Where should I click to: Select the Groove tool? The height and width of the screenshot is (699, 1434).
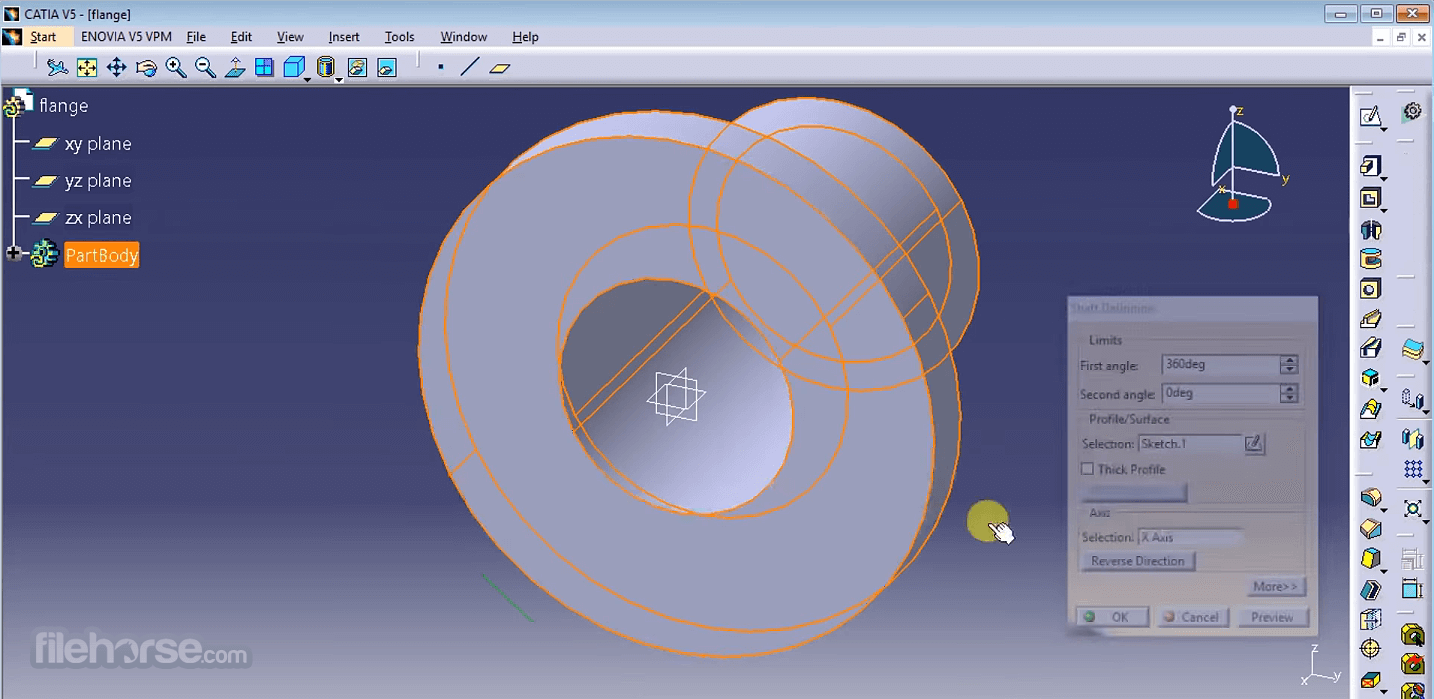coord(1370,260)
